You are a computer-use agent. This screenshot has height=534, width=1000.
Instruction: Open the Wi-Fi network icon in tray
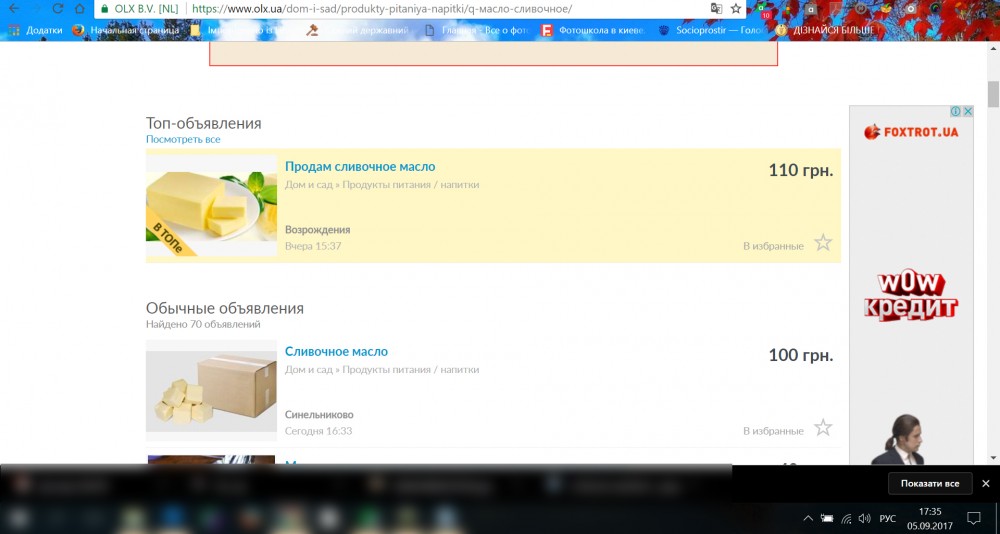tap(845, 518)
